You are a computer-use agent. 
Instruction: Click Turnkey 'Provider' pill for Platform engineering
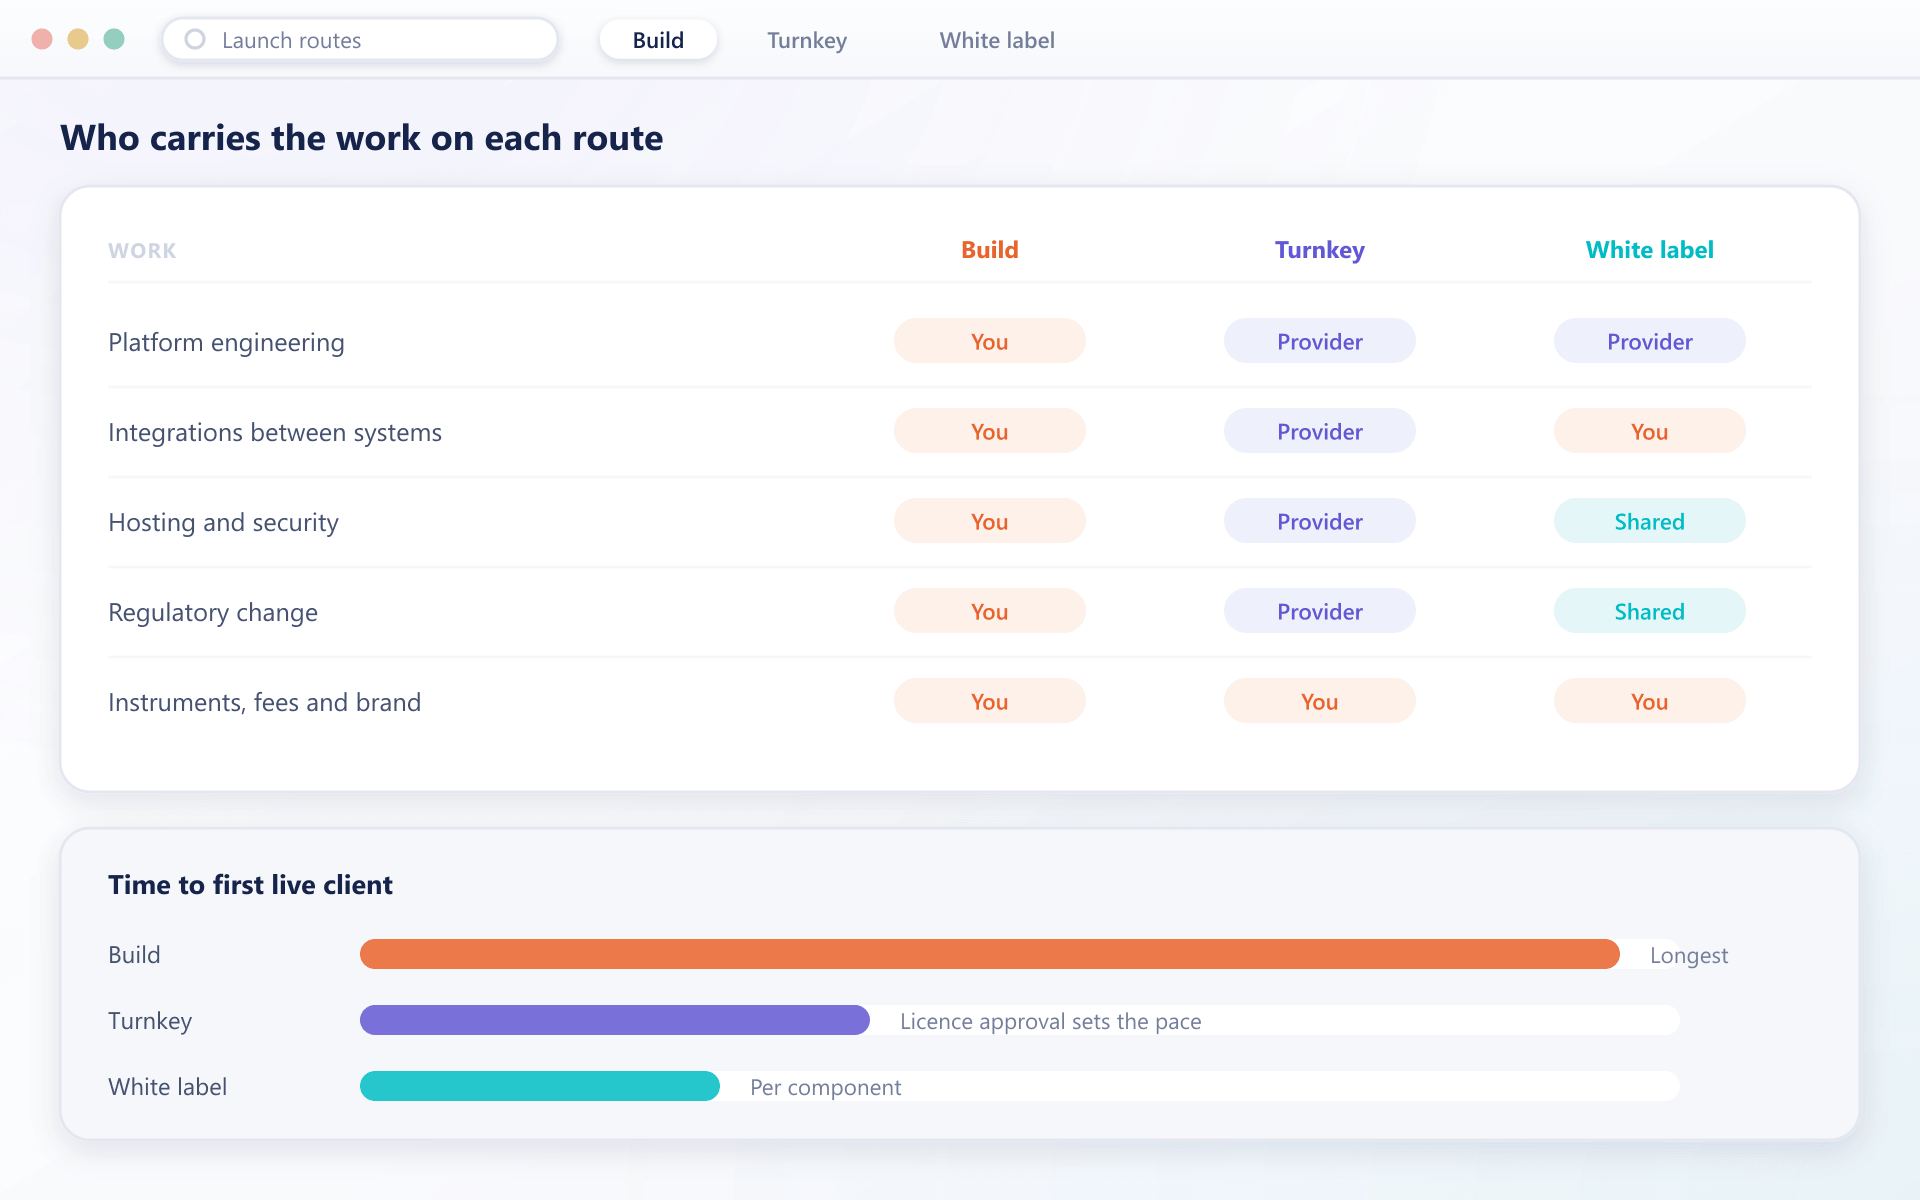tap(1320, 341)
